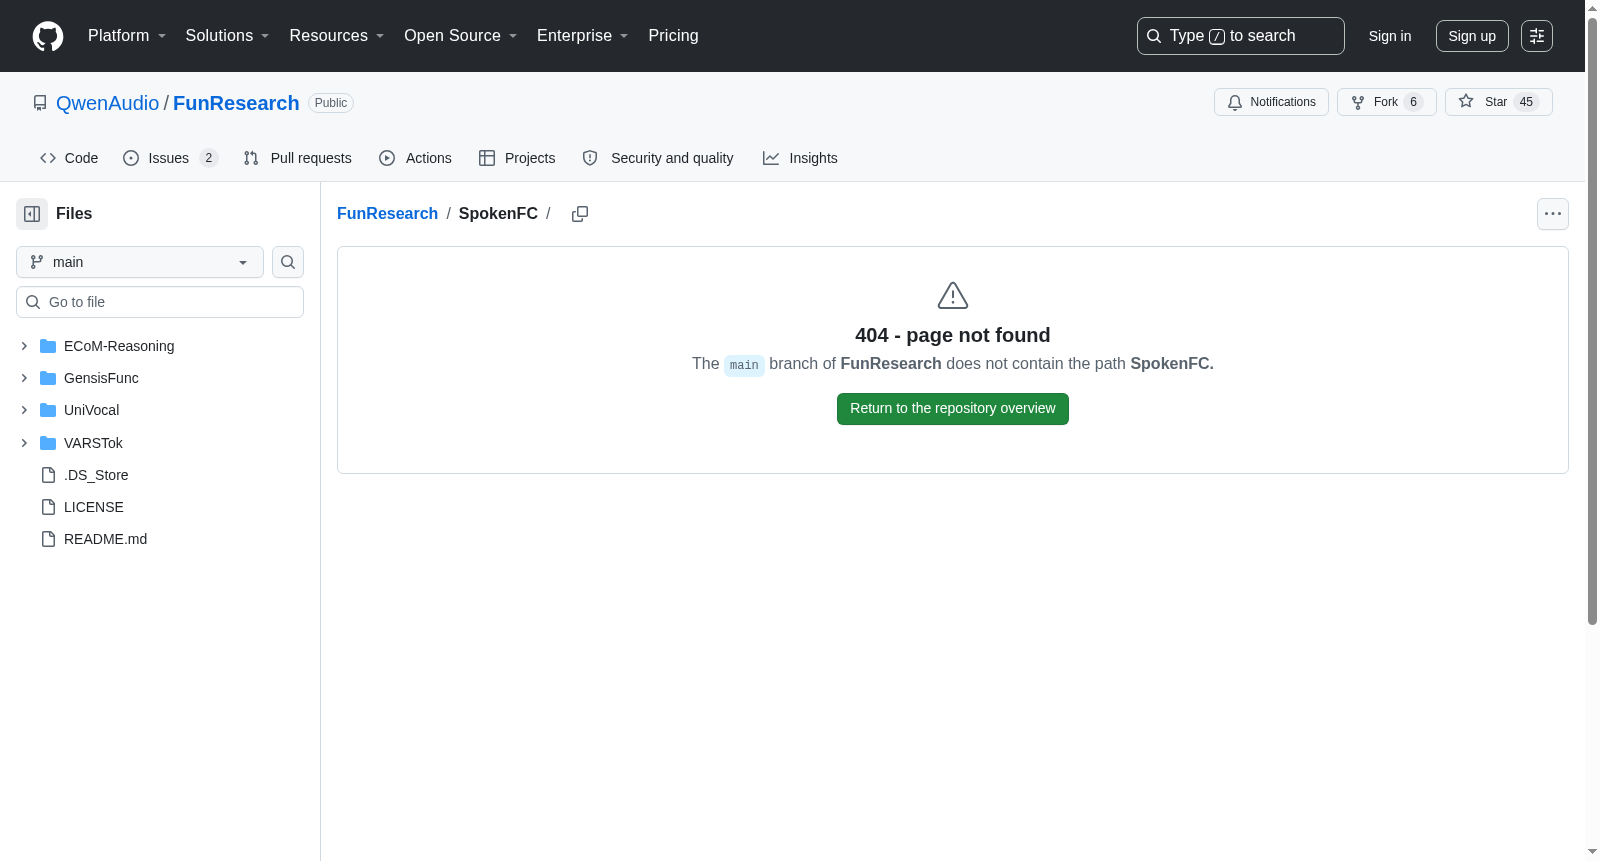Click the Sign in link
The image size is (1600, 861).
(x=1390, y=36)
